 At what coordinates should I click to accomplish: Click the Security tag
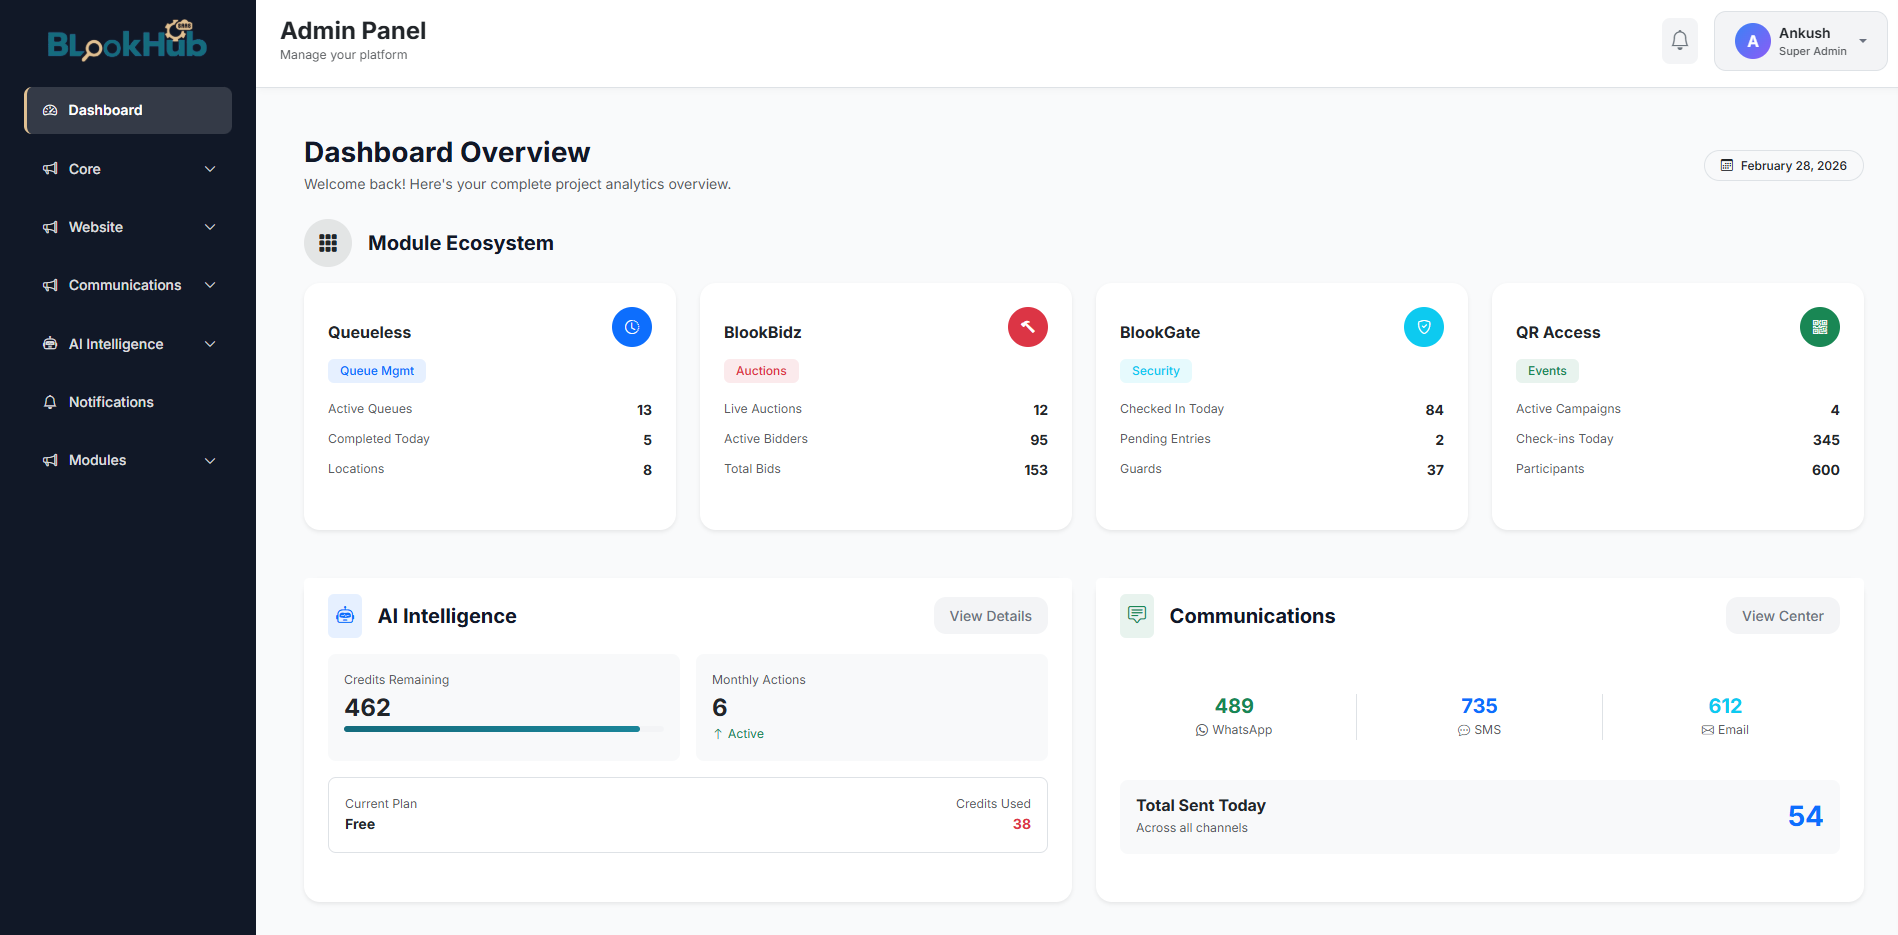tap(1156, 371)
